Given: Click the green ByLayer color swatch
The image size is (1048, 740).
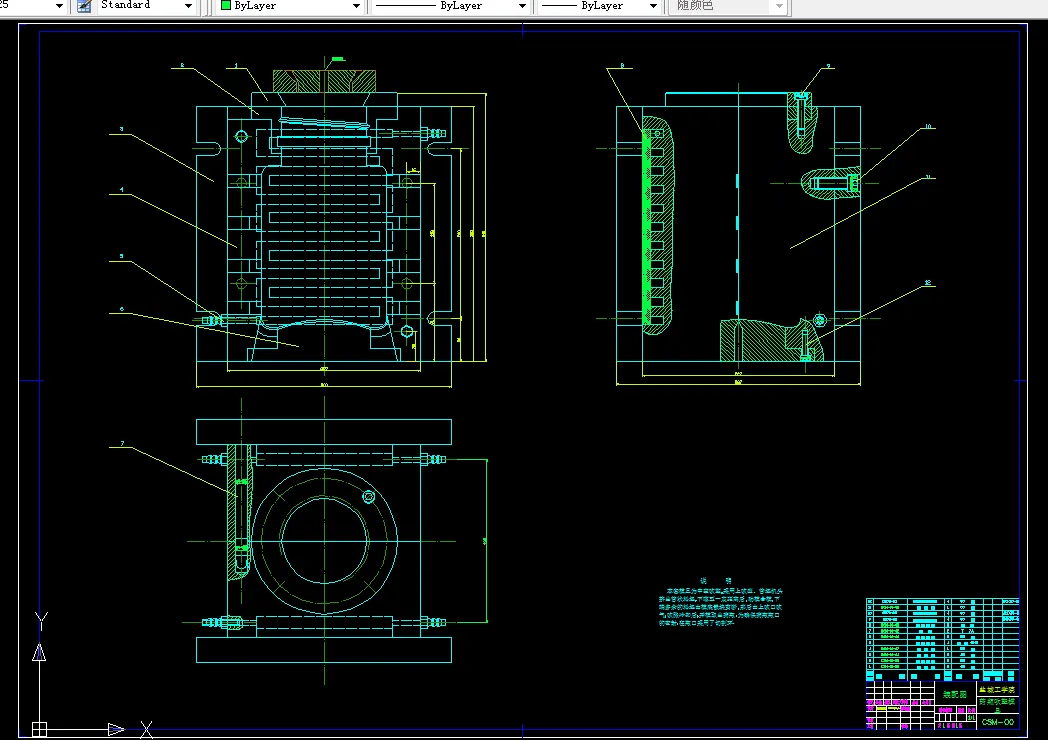Looking at the screenshot, I should tap(226, 5).
